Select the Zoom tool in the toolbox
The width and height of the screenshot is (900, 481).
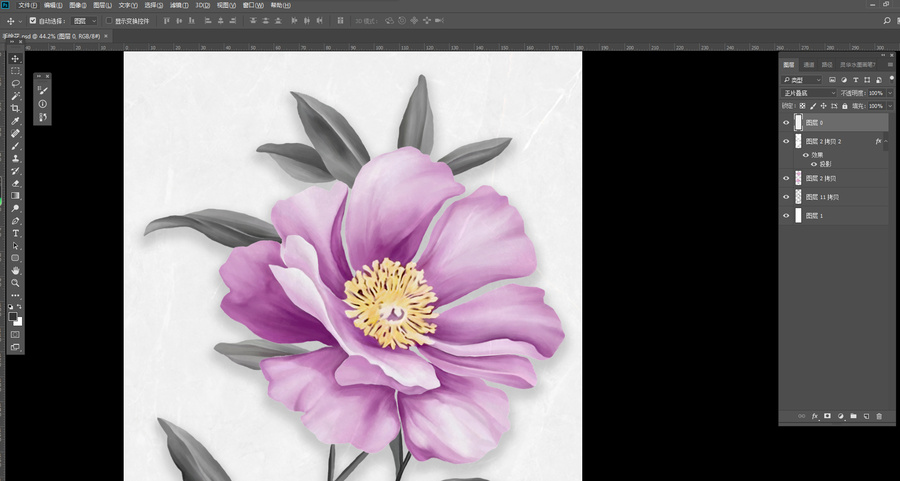pyautogui.click(x=15, y=283)
